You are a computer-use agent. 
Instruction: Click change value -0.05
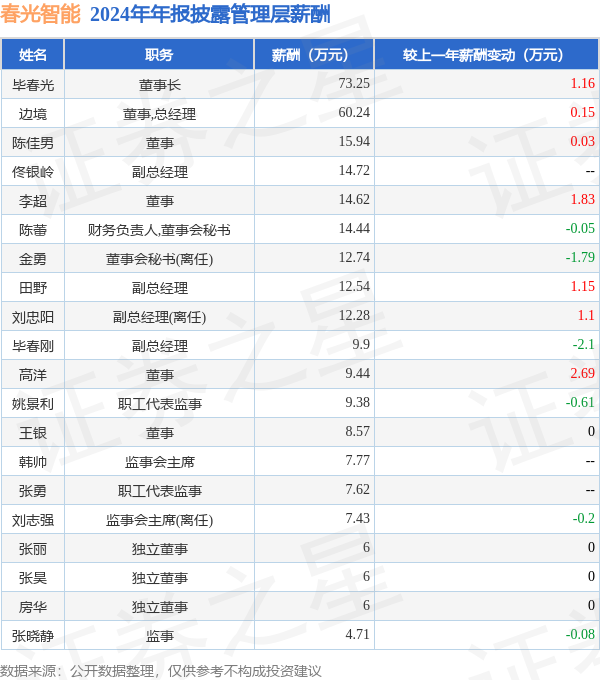coord(580,229)
